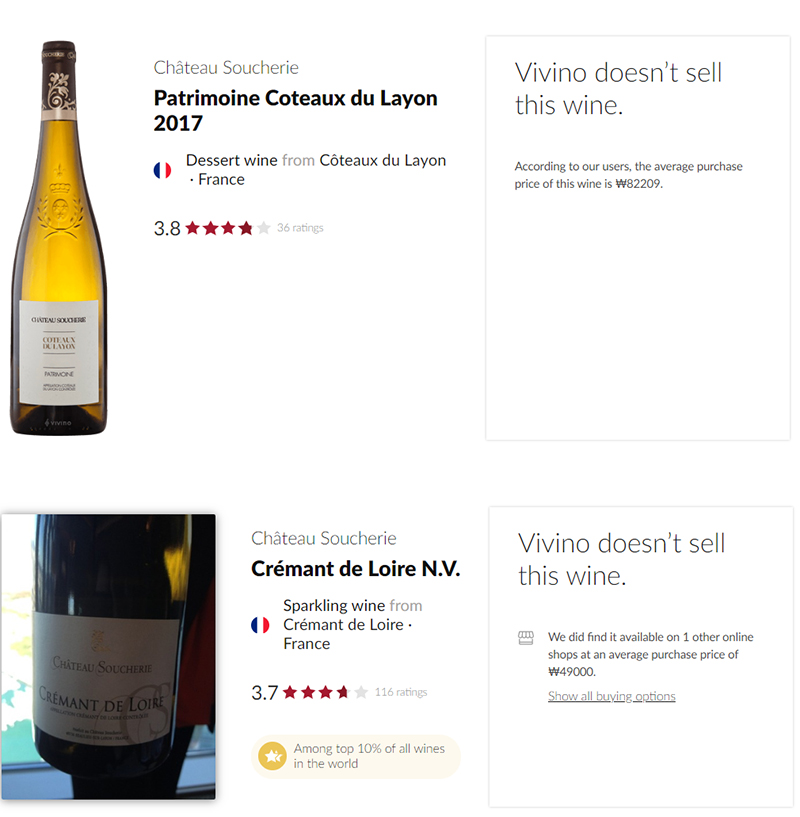Click the Dessert wine type link
800x817 pixels.
click(x=231, y=160)
